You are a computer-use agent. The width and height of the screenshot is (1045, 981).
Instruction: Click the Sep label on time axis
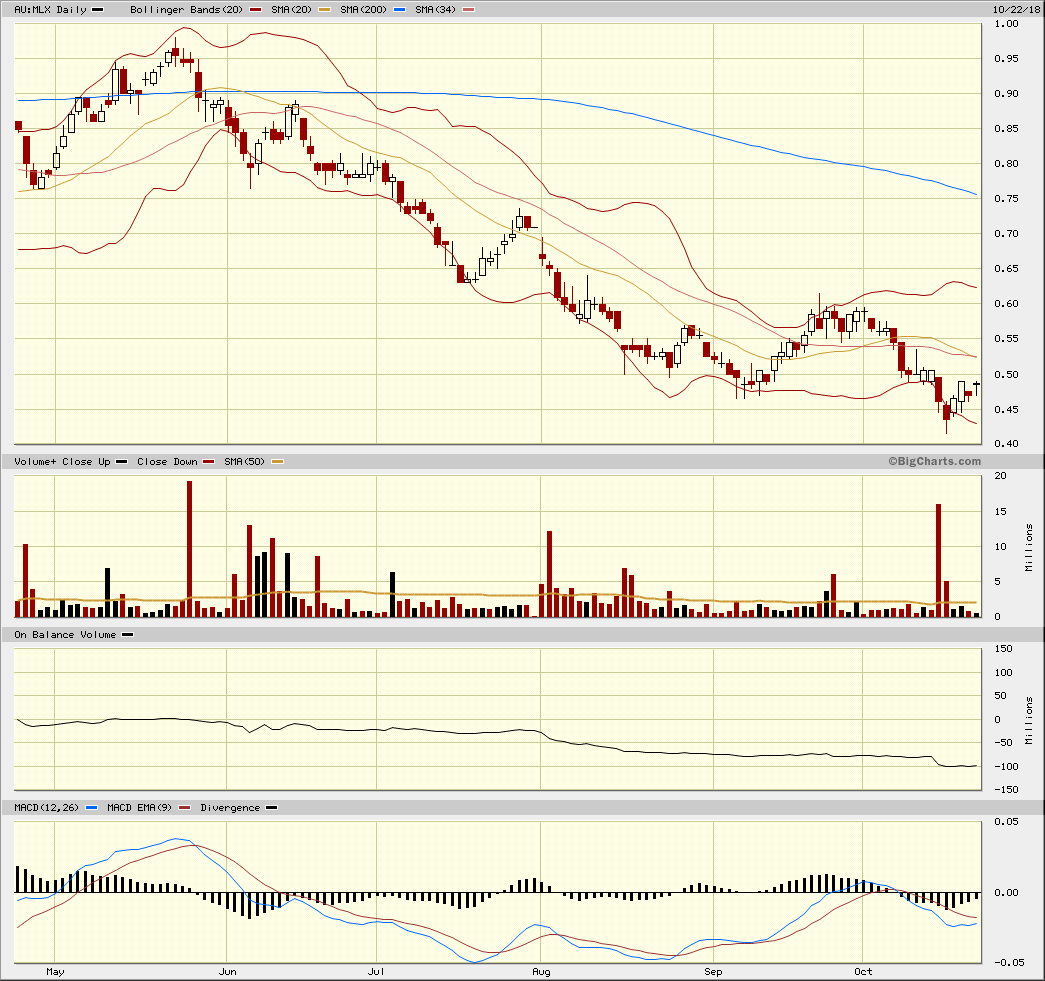tap(713, 972)
